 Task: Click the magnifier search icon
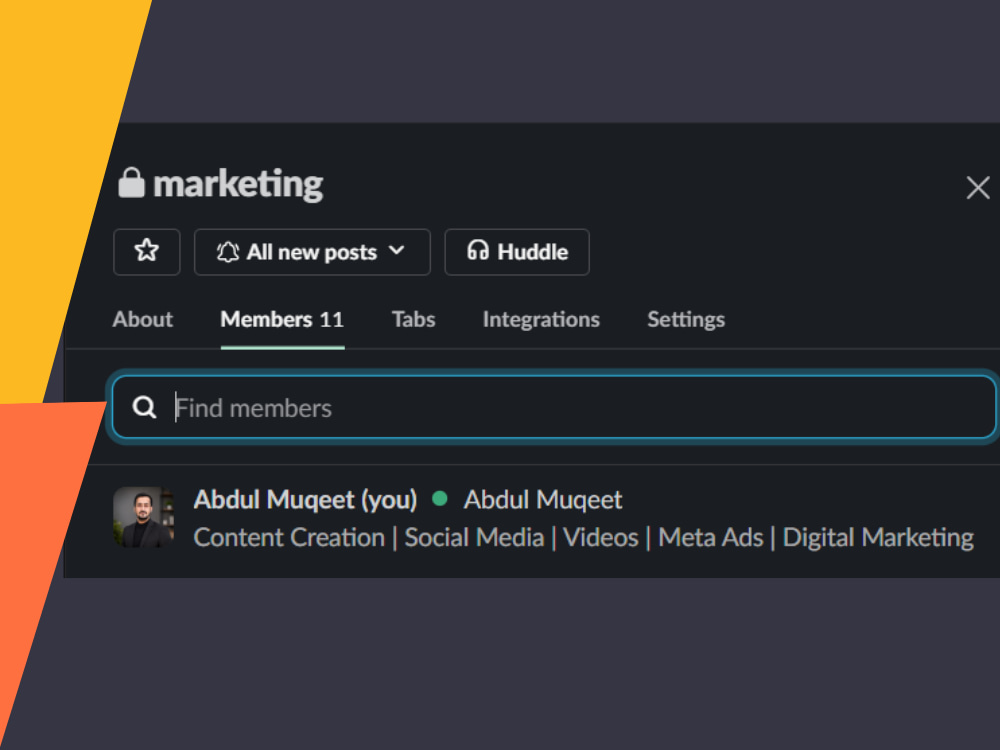(144, 407)
